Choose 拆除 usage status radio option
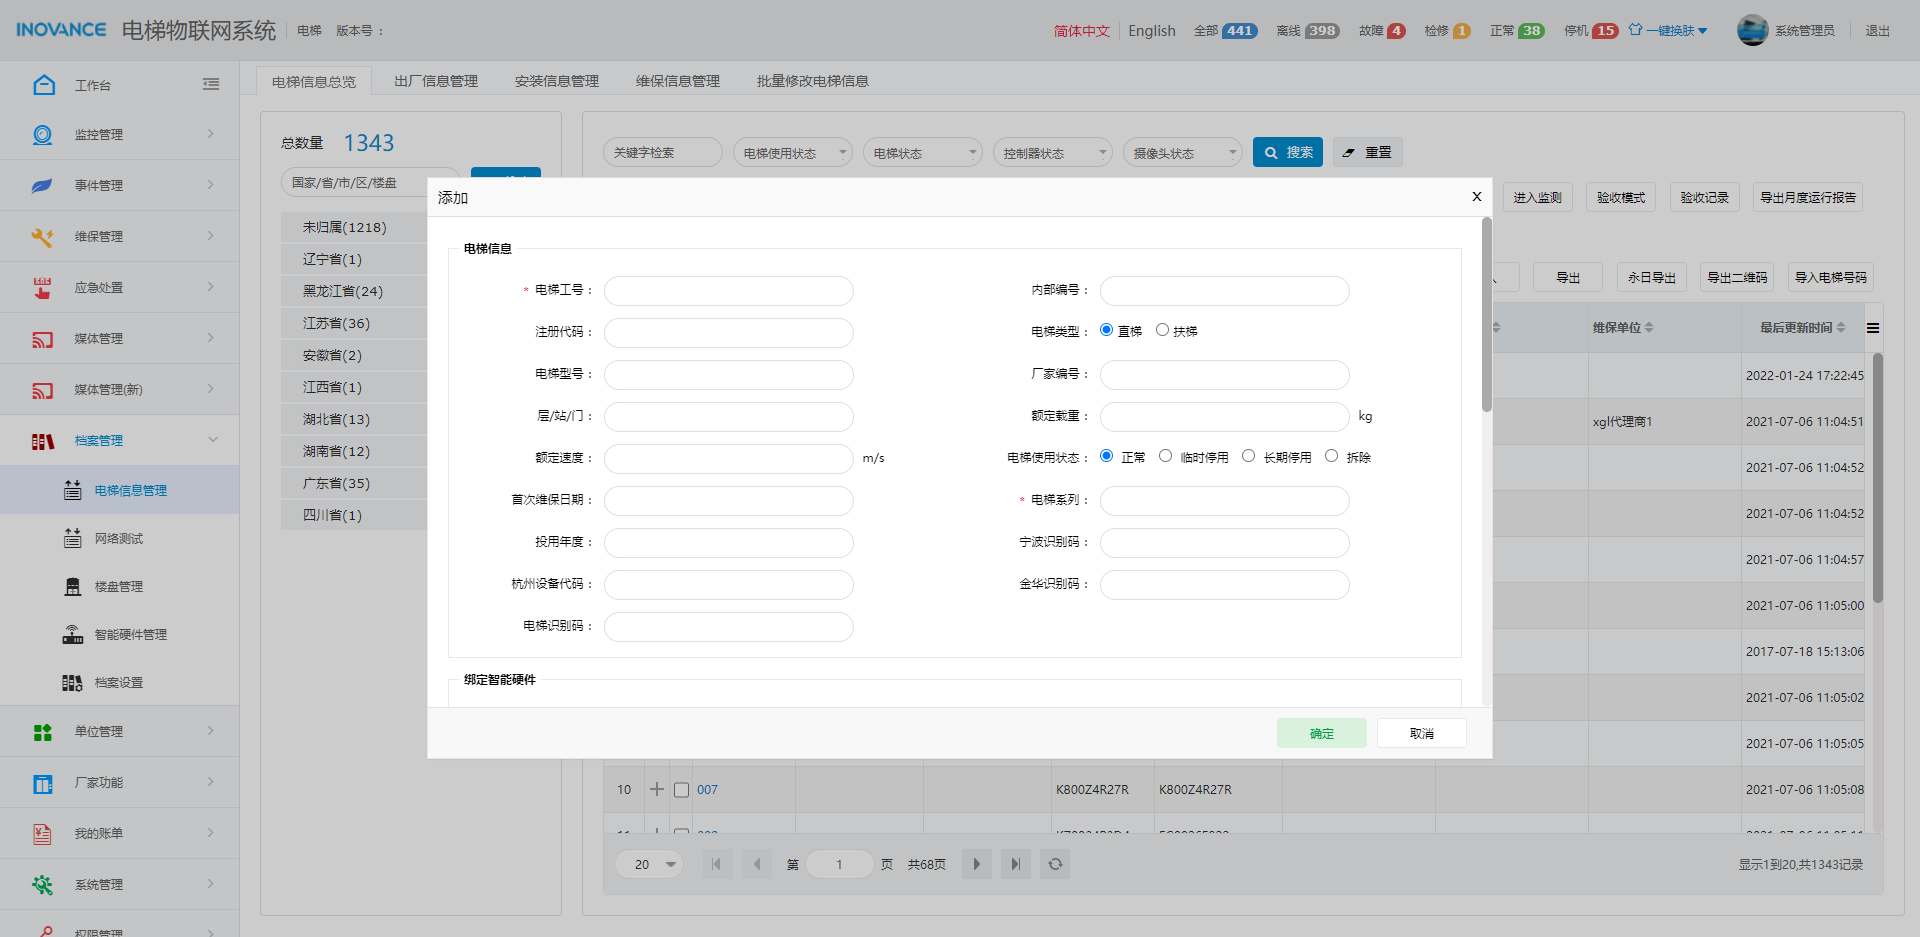 1331,456
